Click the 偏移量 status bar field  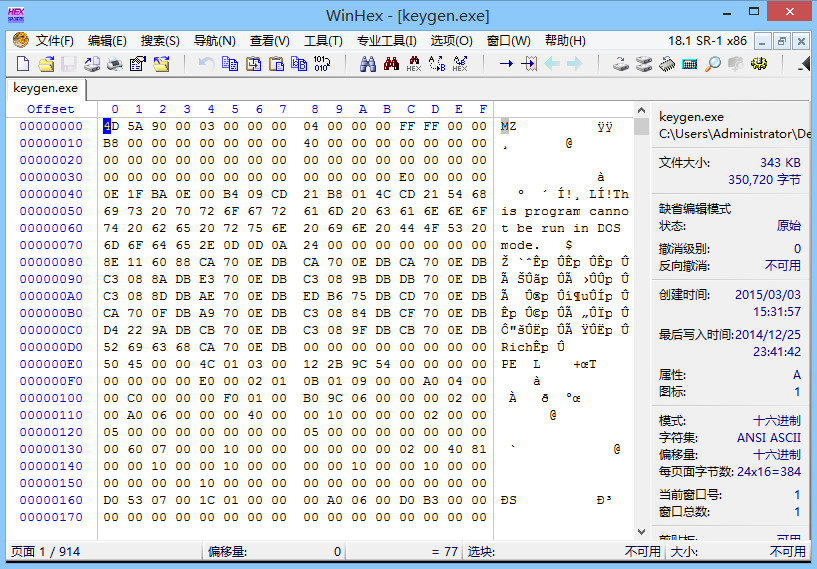click(x=274, y=551)
